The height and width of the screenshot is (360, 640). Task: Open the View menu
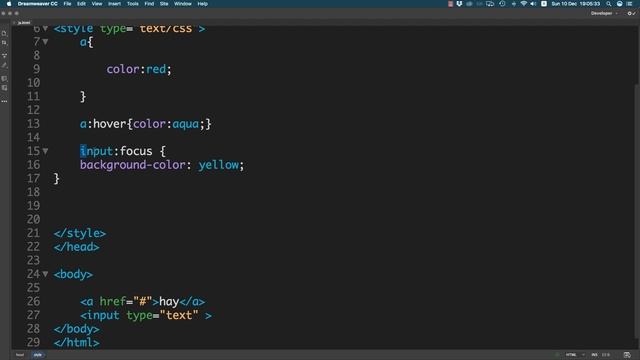[97, 4]
